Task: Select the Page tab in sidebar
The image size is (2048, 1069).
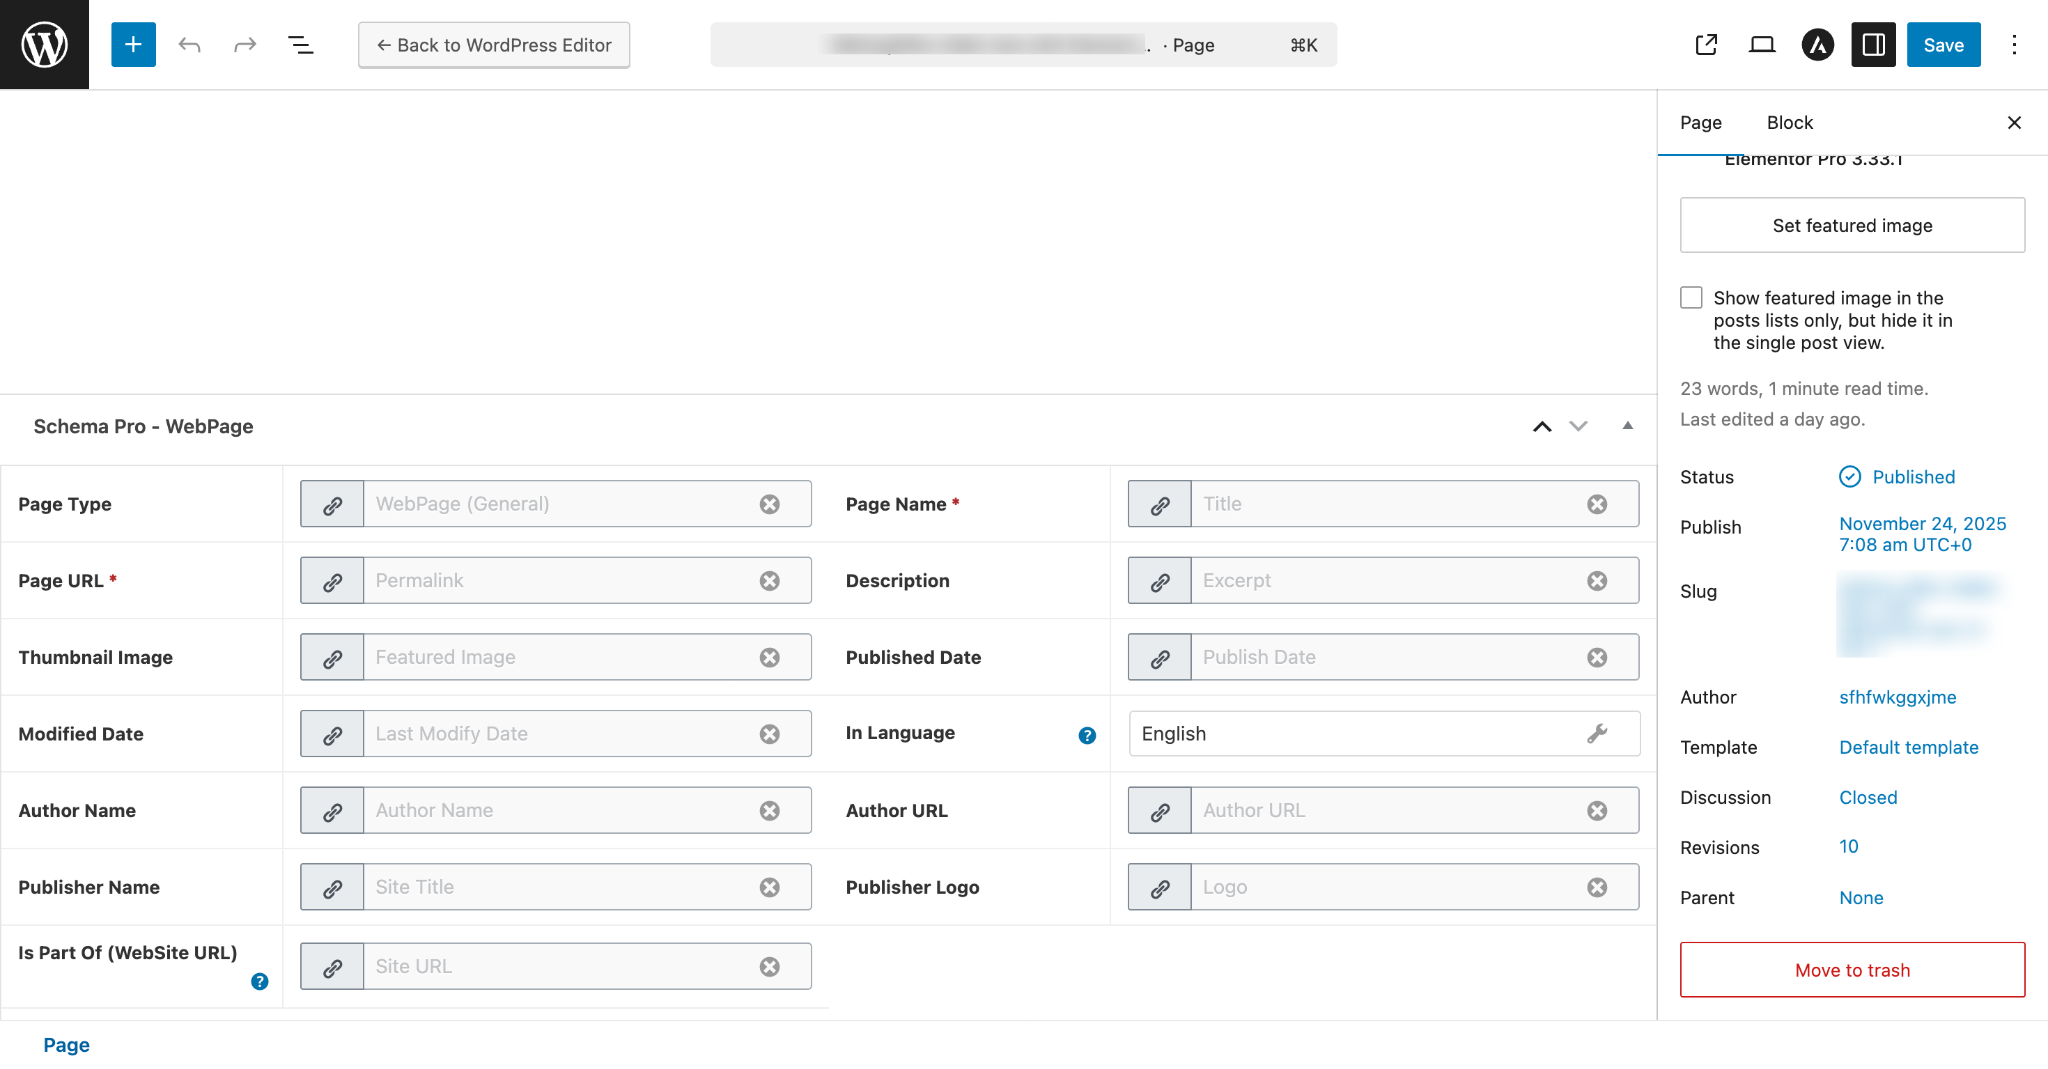Action: pyautogui.click(x=1700, y=122)
